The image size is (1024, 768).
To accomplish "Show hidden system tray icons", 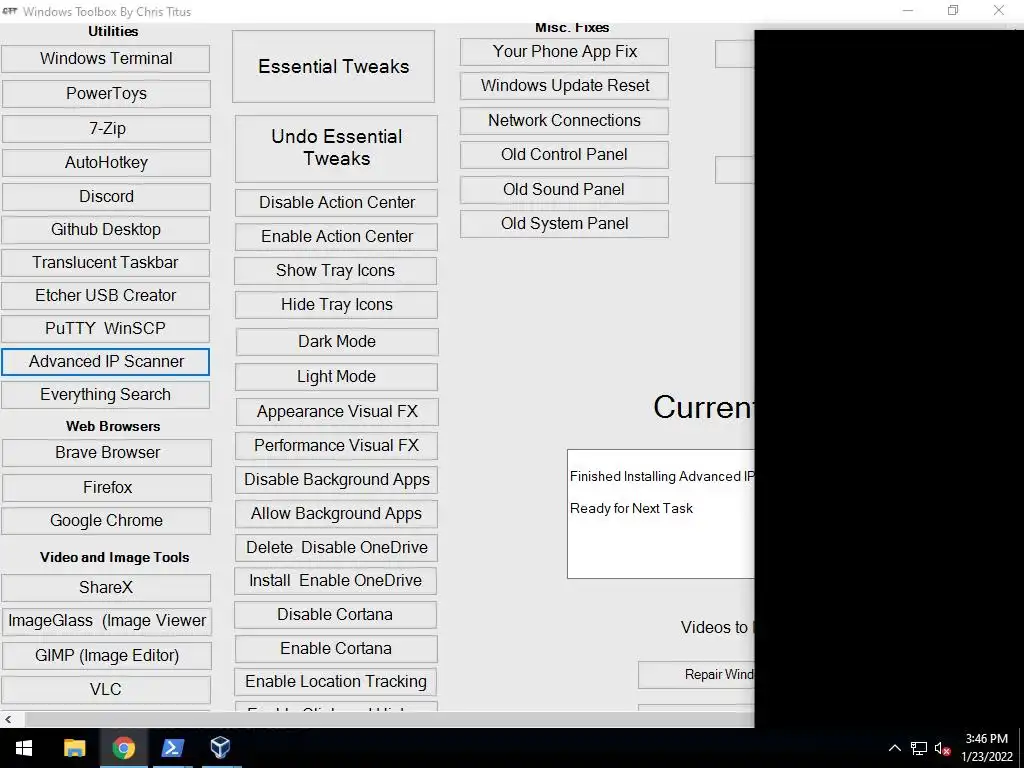I will pyautogui.click(x=895, y=748).
